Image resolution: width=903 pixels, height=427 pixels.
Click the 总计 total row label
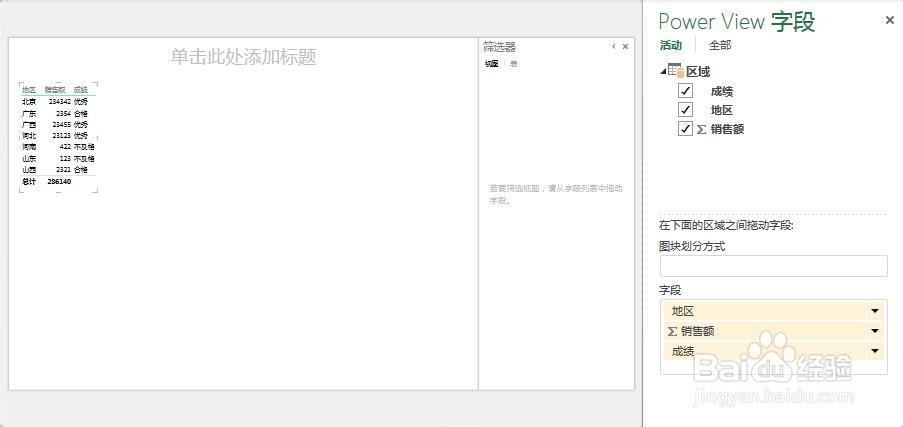[29, 182]
